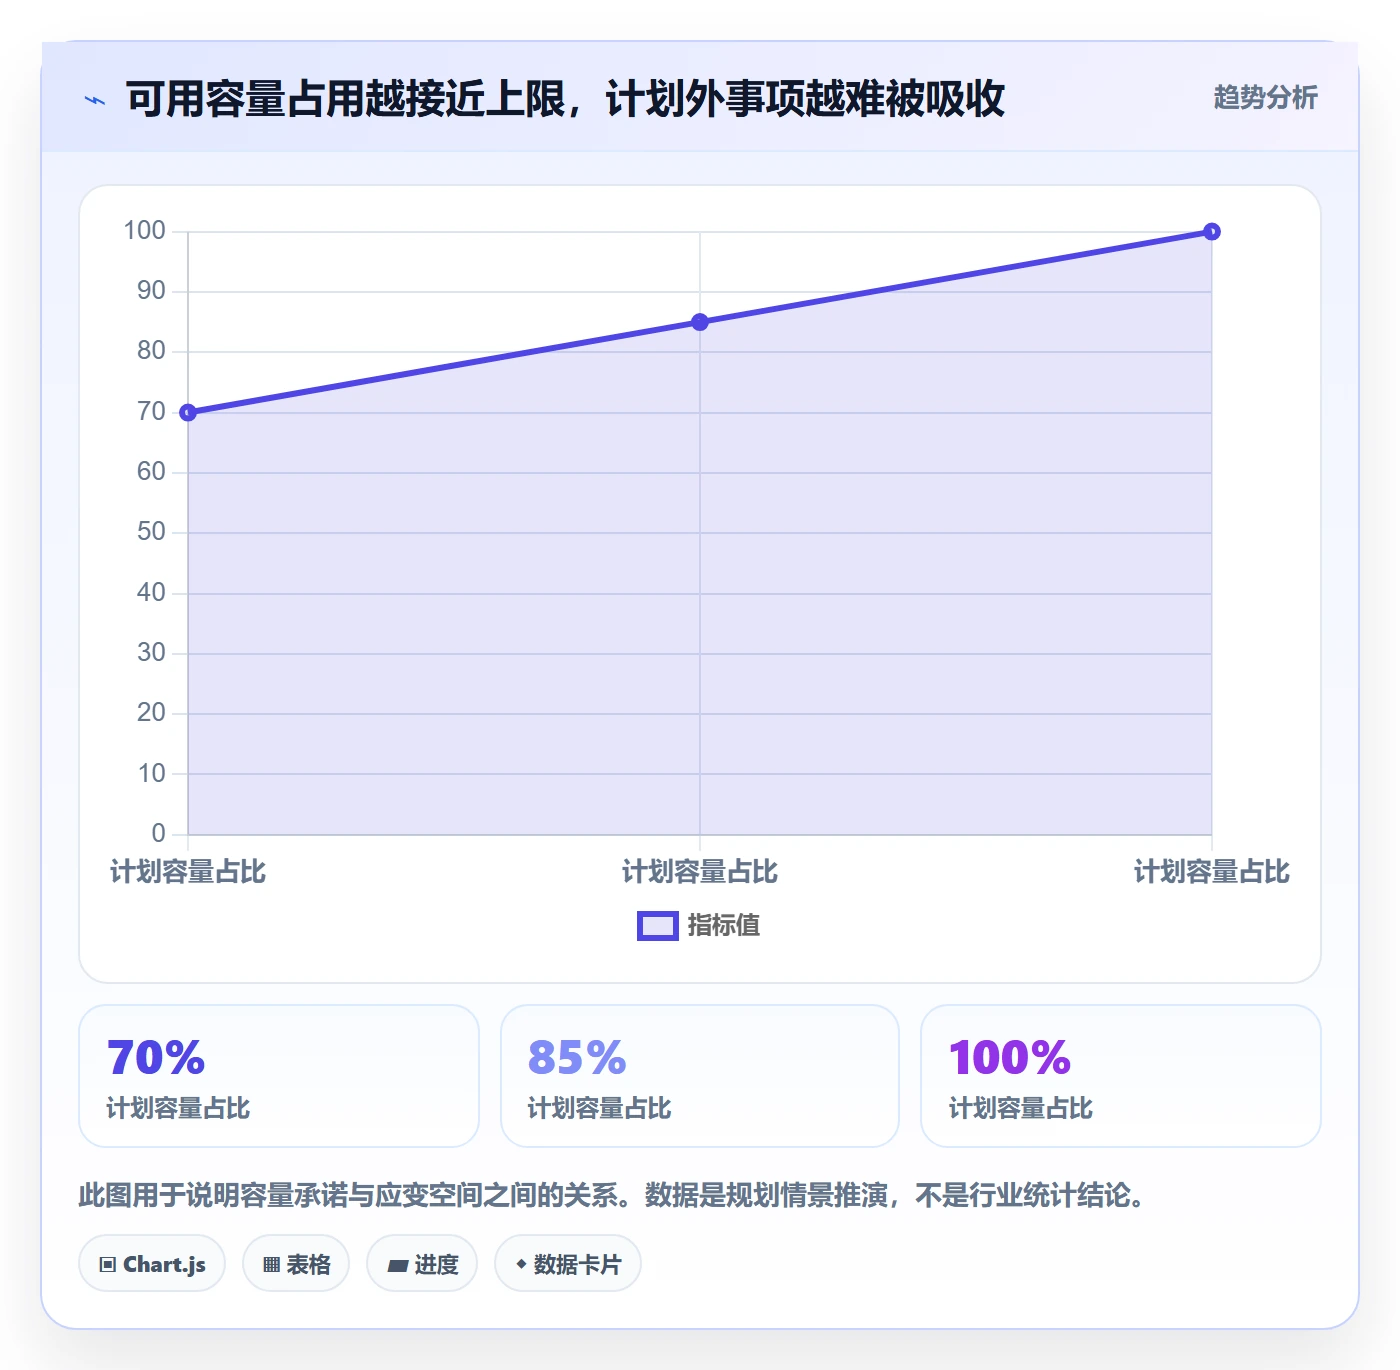This screenshot has width=1400, height=1370.
Task: Click the y-axis label 30
Action: [x=151, y=653]
